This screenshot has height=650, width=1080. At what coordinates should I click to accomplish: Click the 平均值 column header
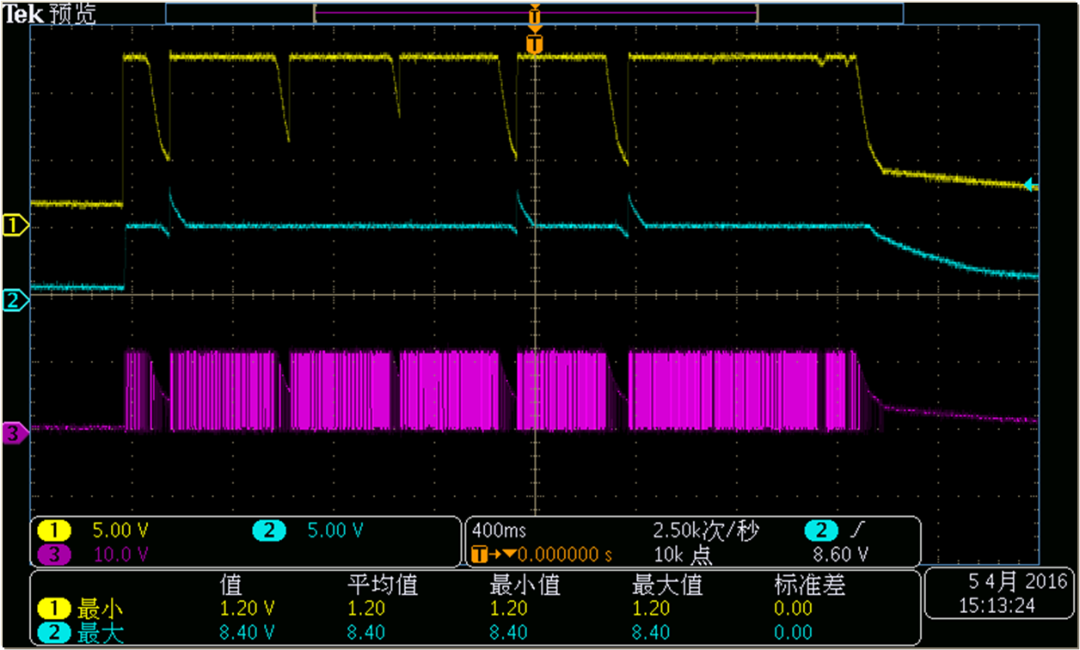click(x=382, y=585)
